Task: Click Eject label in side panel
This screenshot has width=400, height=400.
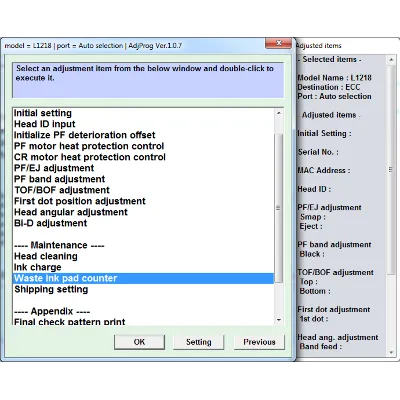Action: (x=311, y=226)
